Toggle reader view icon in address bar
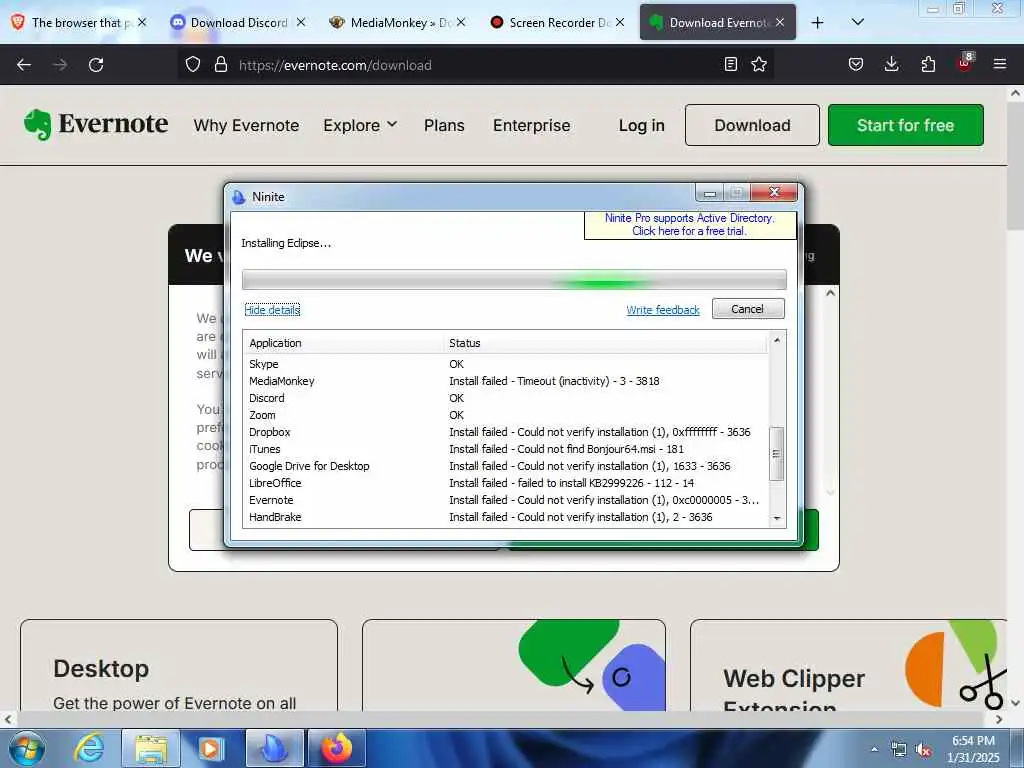Viewport: 1024px width, 768px height. pyautogui.click(x=731, y=64)
